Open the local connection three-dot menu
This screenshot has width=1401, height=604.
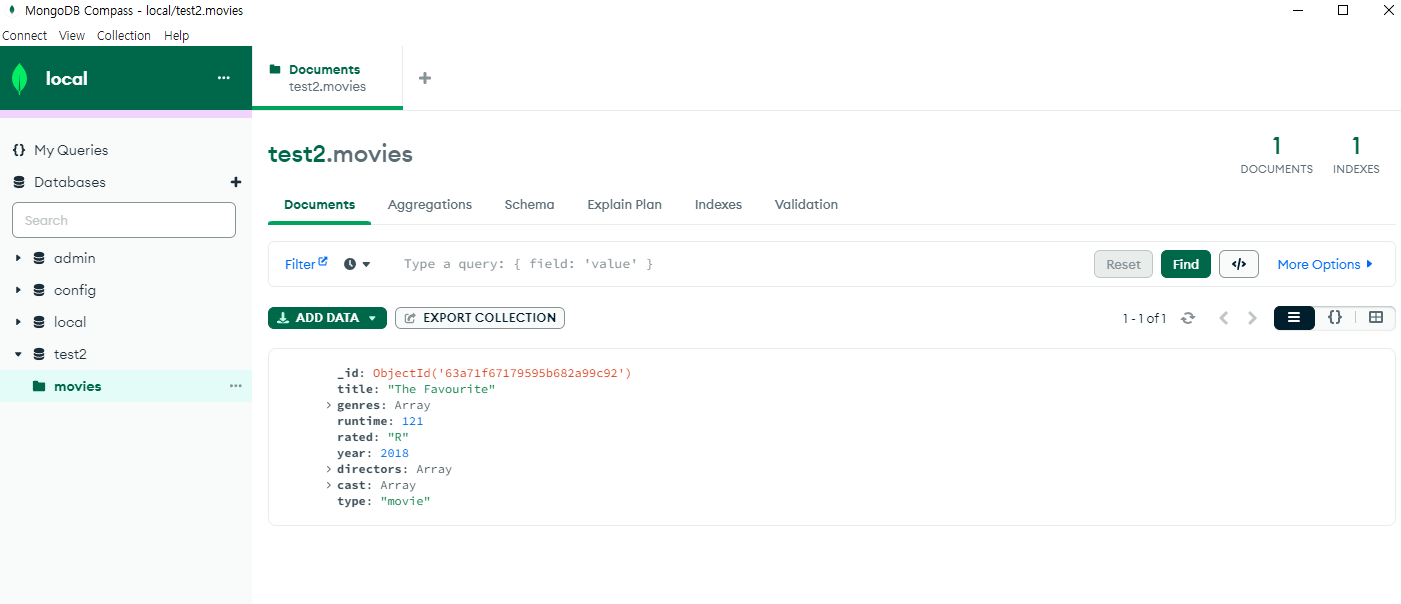point(223,78)
